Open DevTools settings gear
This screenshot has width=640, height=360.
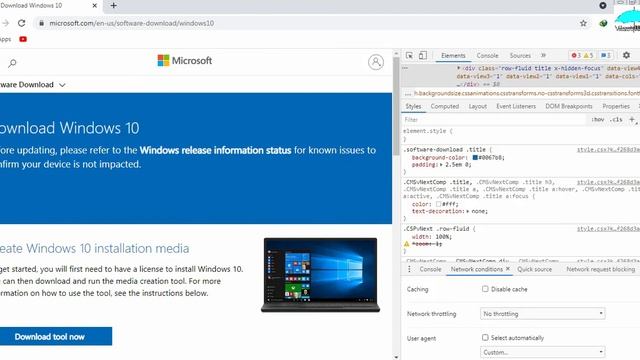pos(626,55)
